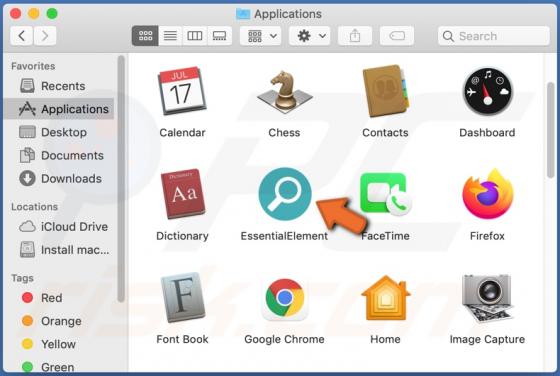This screenshot has width=560, height=376.
Task: Select the EssentialElement magnifier icon
Action: pos(285,194)
